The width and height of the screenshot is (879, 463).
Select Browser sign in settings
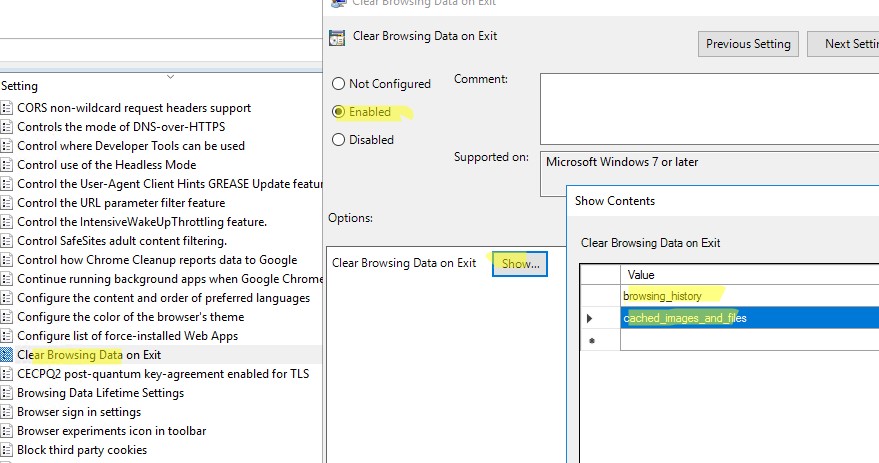(x=79, y=412)
